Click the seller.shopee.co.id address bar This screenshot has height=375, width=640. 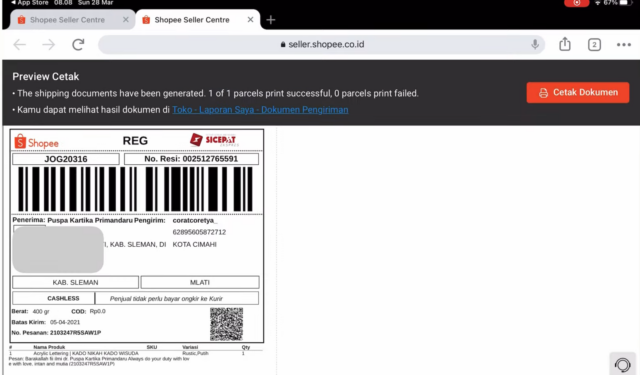(x=322, y=44)
